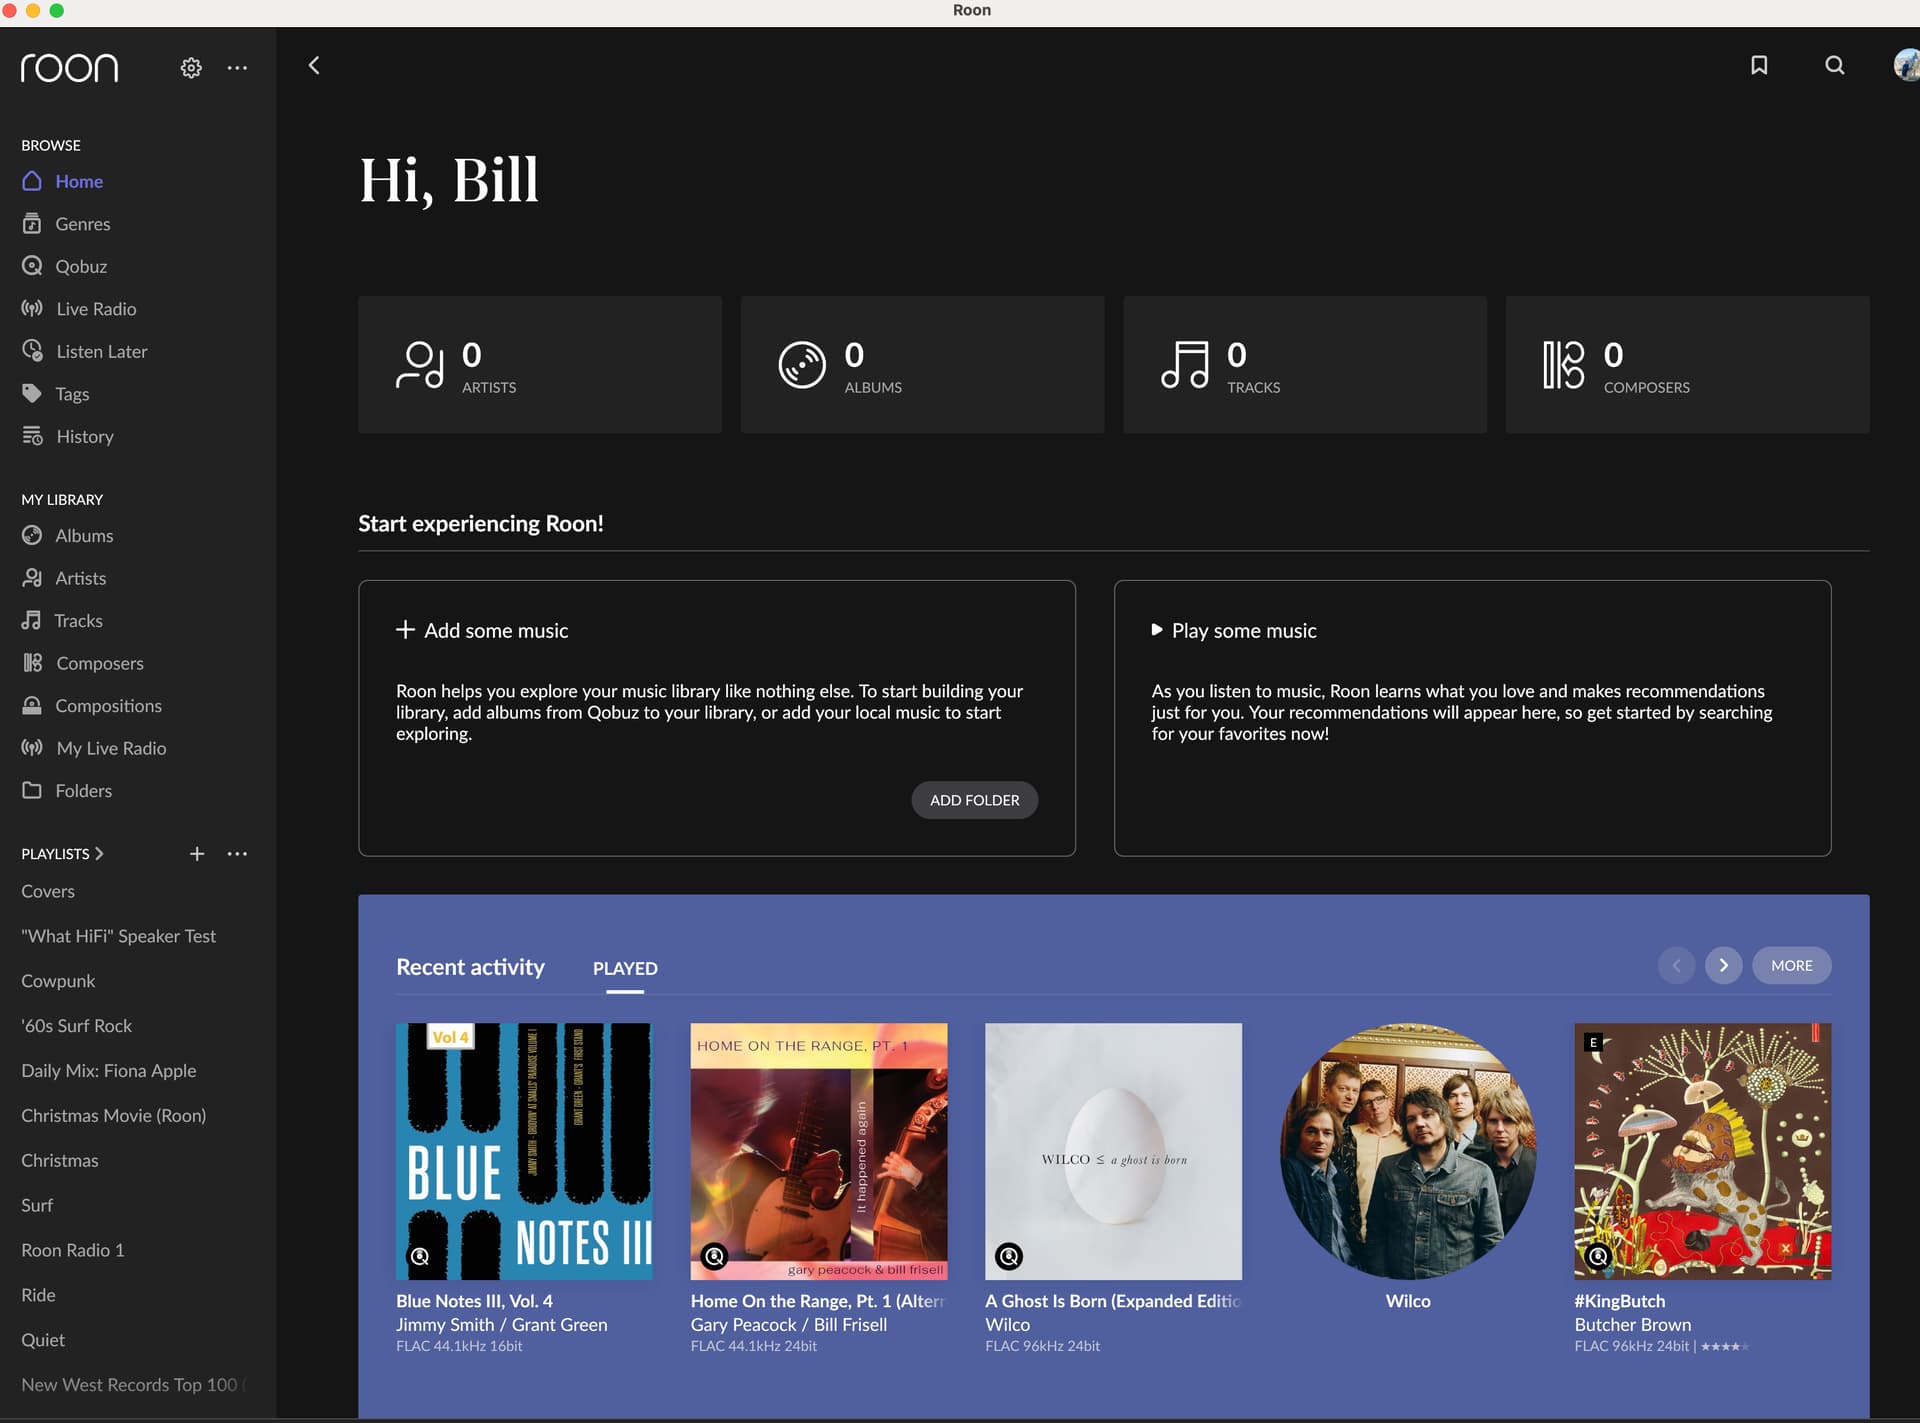
Task: Open Roon settings gear icon
Action: pos(191,68)
